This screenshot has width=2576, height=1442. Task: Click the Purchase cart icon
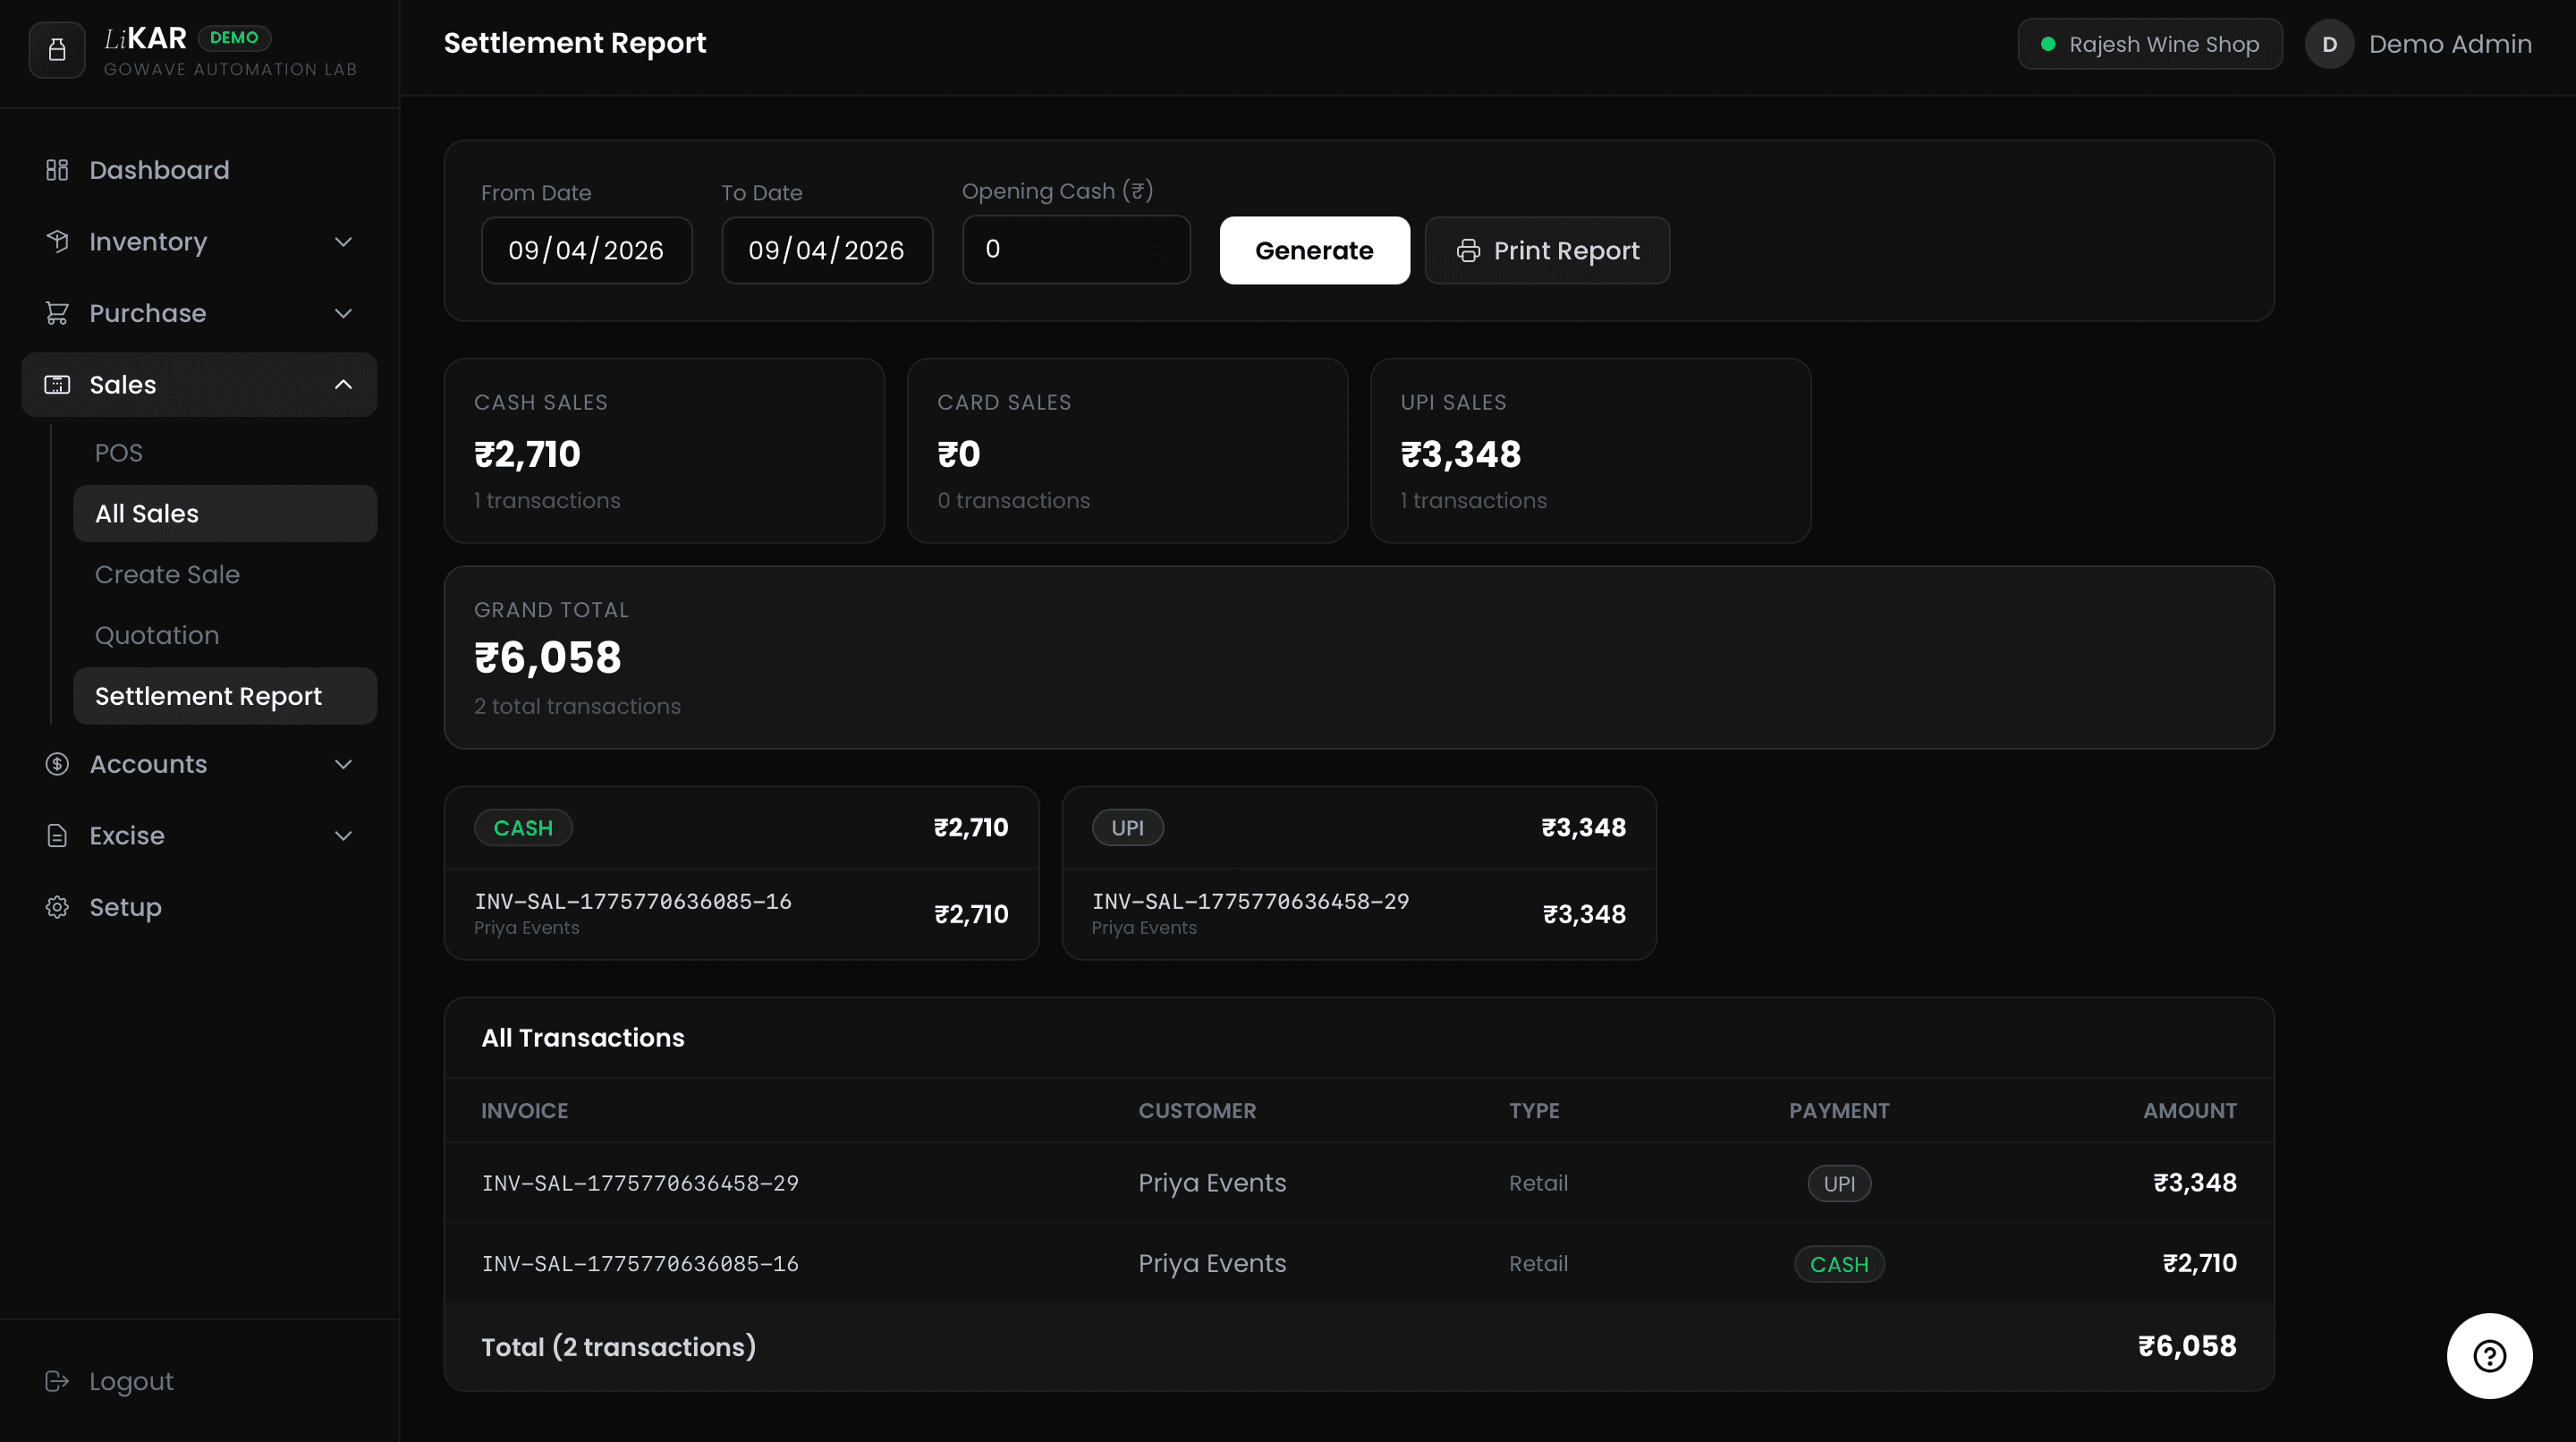tap(57, 313)
